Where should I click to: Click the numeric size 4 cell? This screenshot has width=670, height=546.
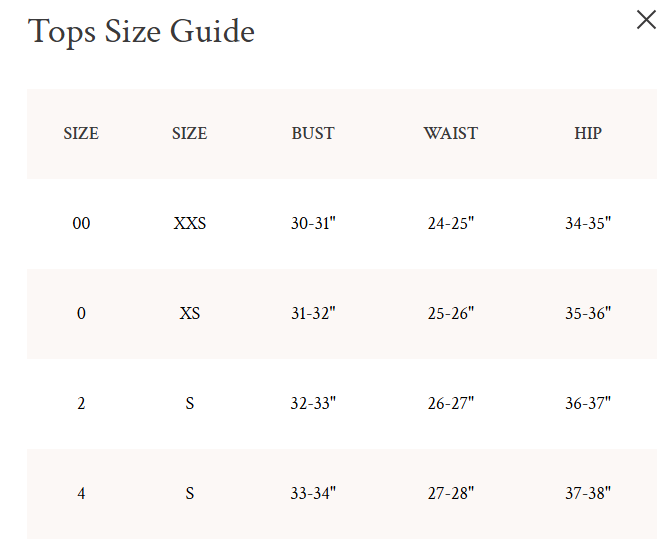pos(81,494)
